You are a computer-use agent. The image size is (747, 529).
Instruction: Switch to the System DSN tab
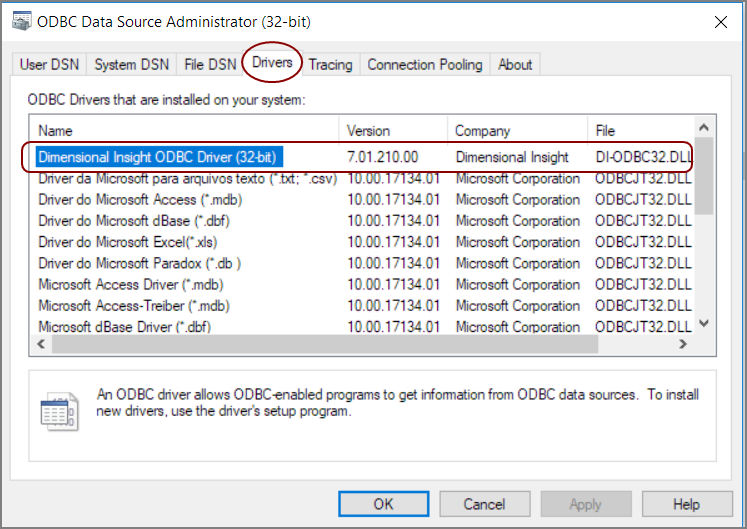pos(131,64)
